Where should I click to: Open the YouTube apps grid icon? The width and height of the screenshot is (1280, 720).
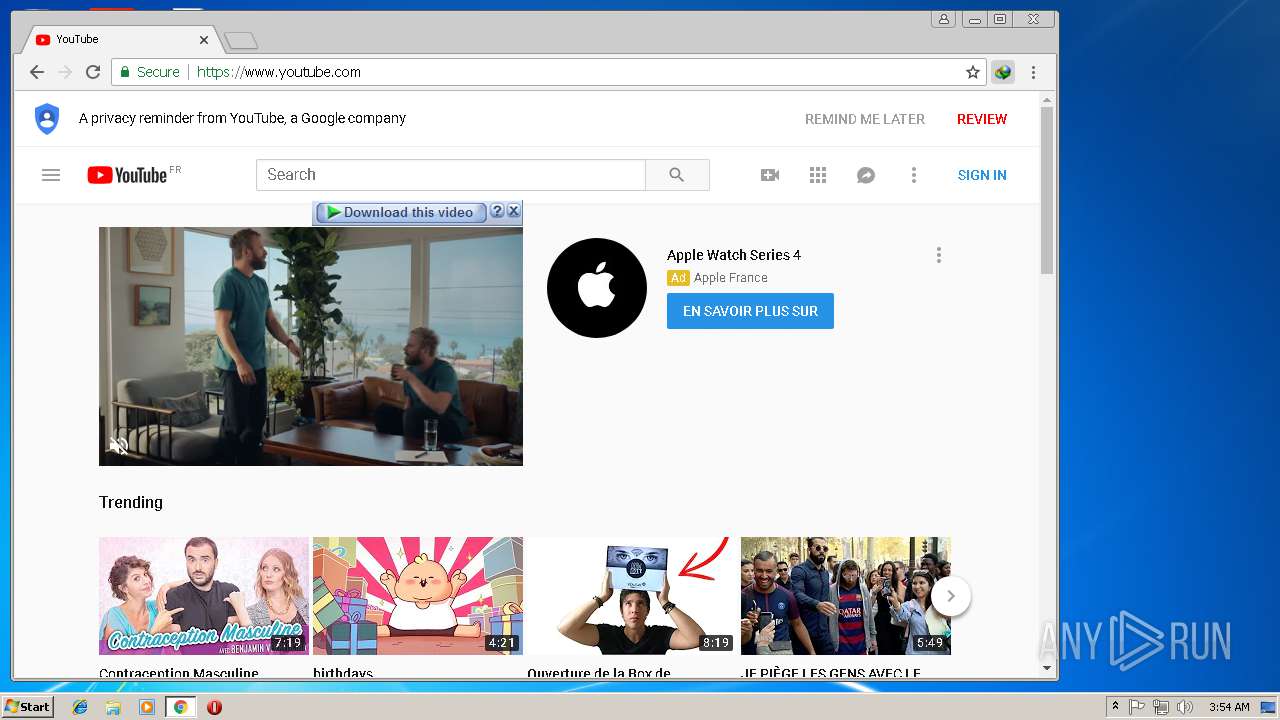818,175
